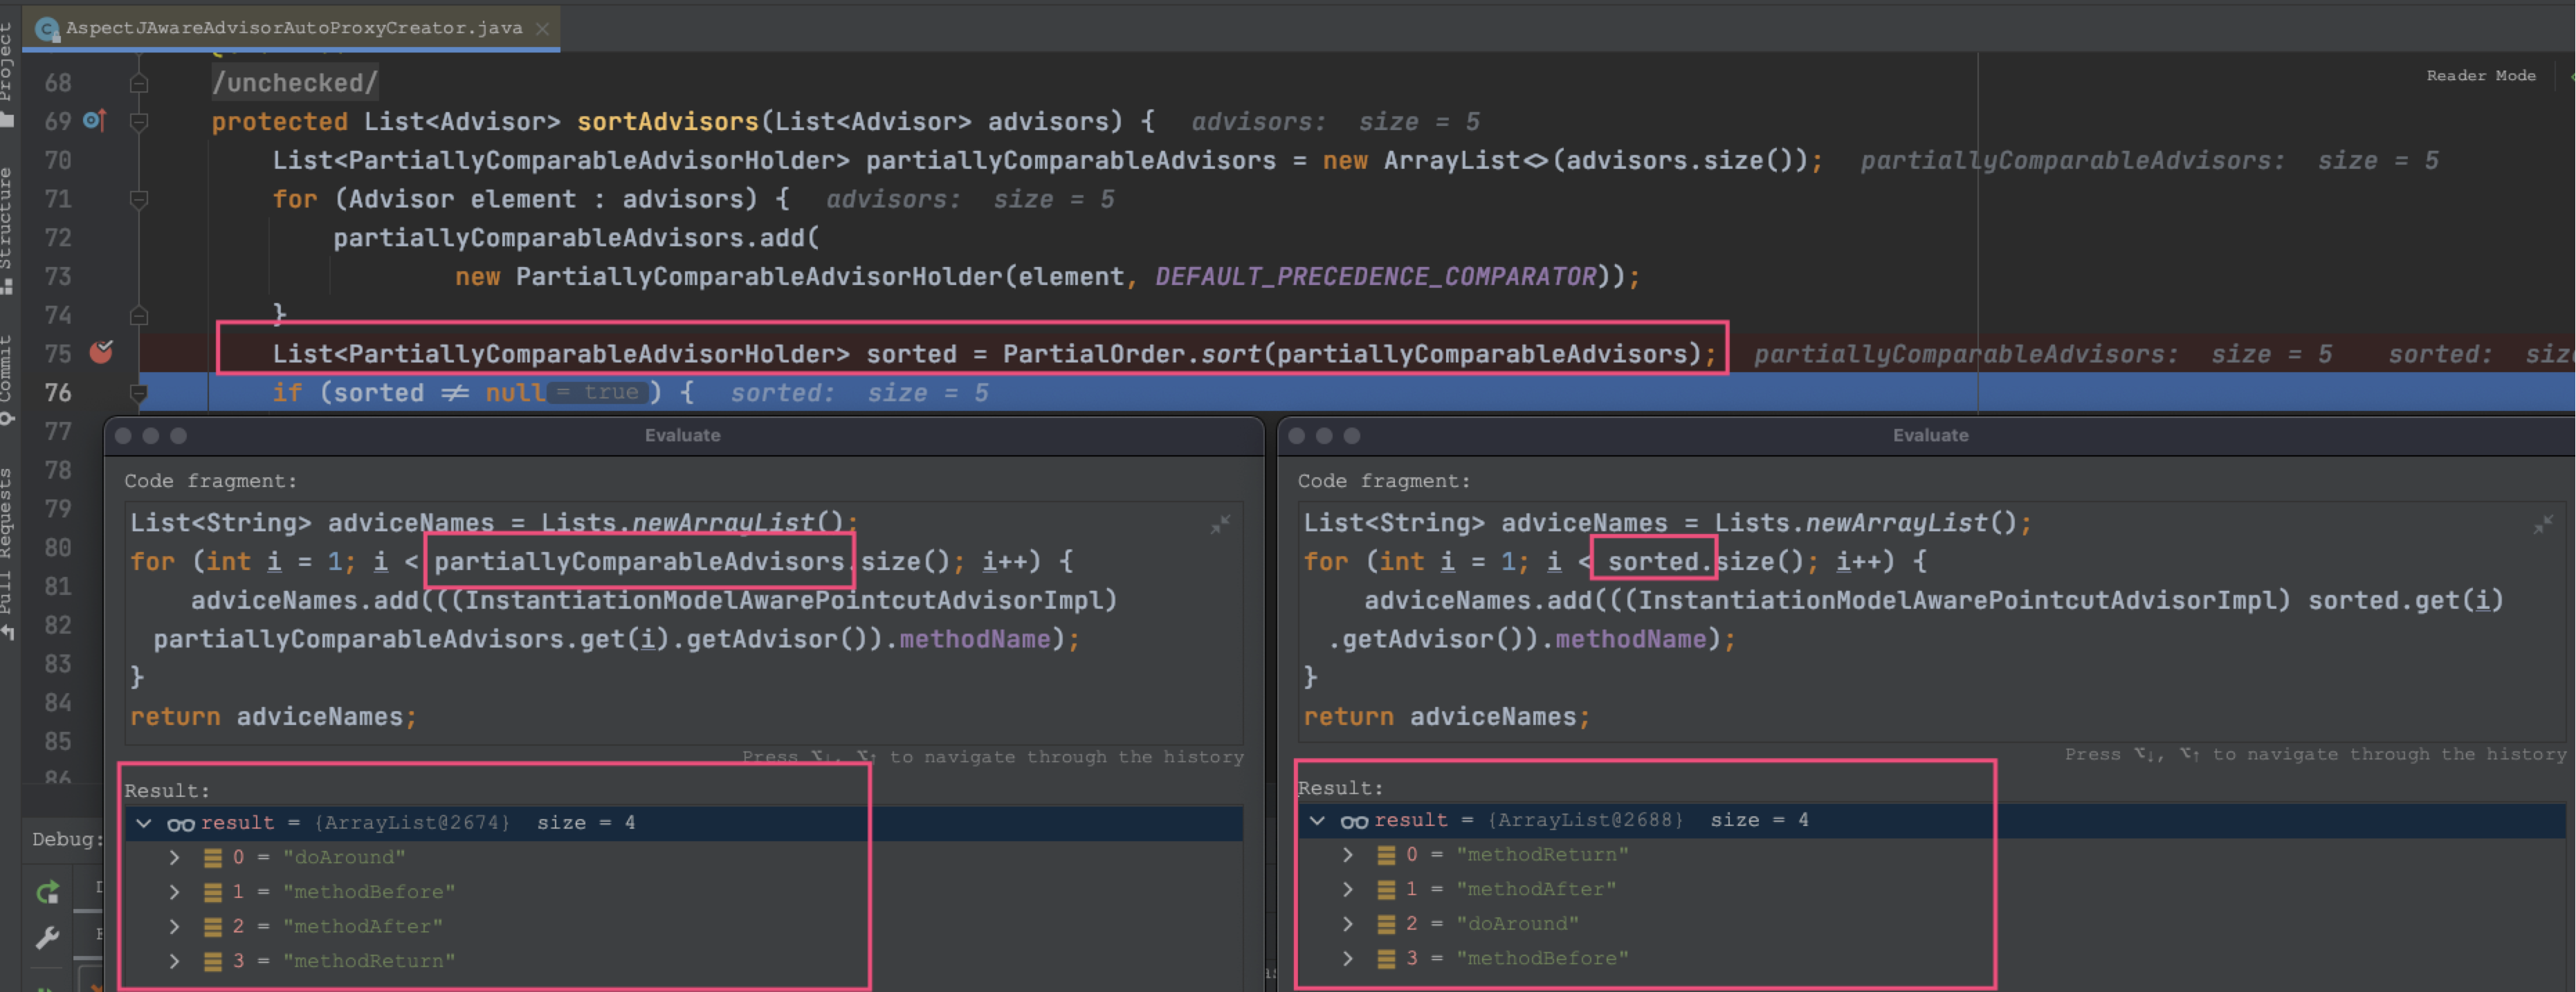
Task: Expand the 3 = "methodReturn" entry in left results
Action: (x=174, y=961)
